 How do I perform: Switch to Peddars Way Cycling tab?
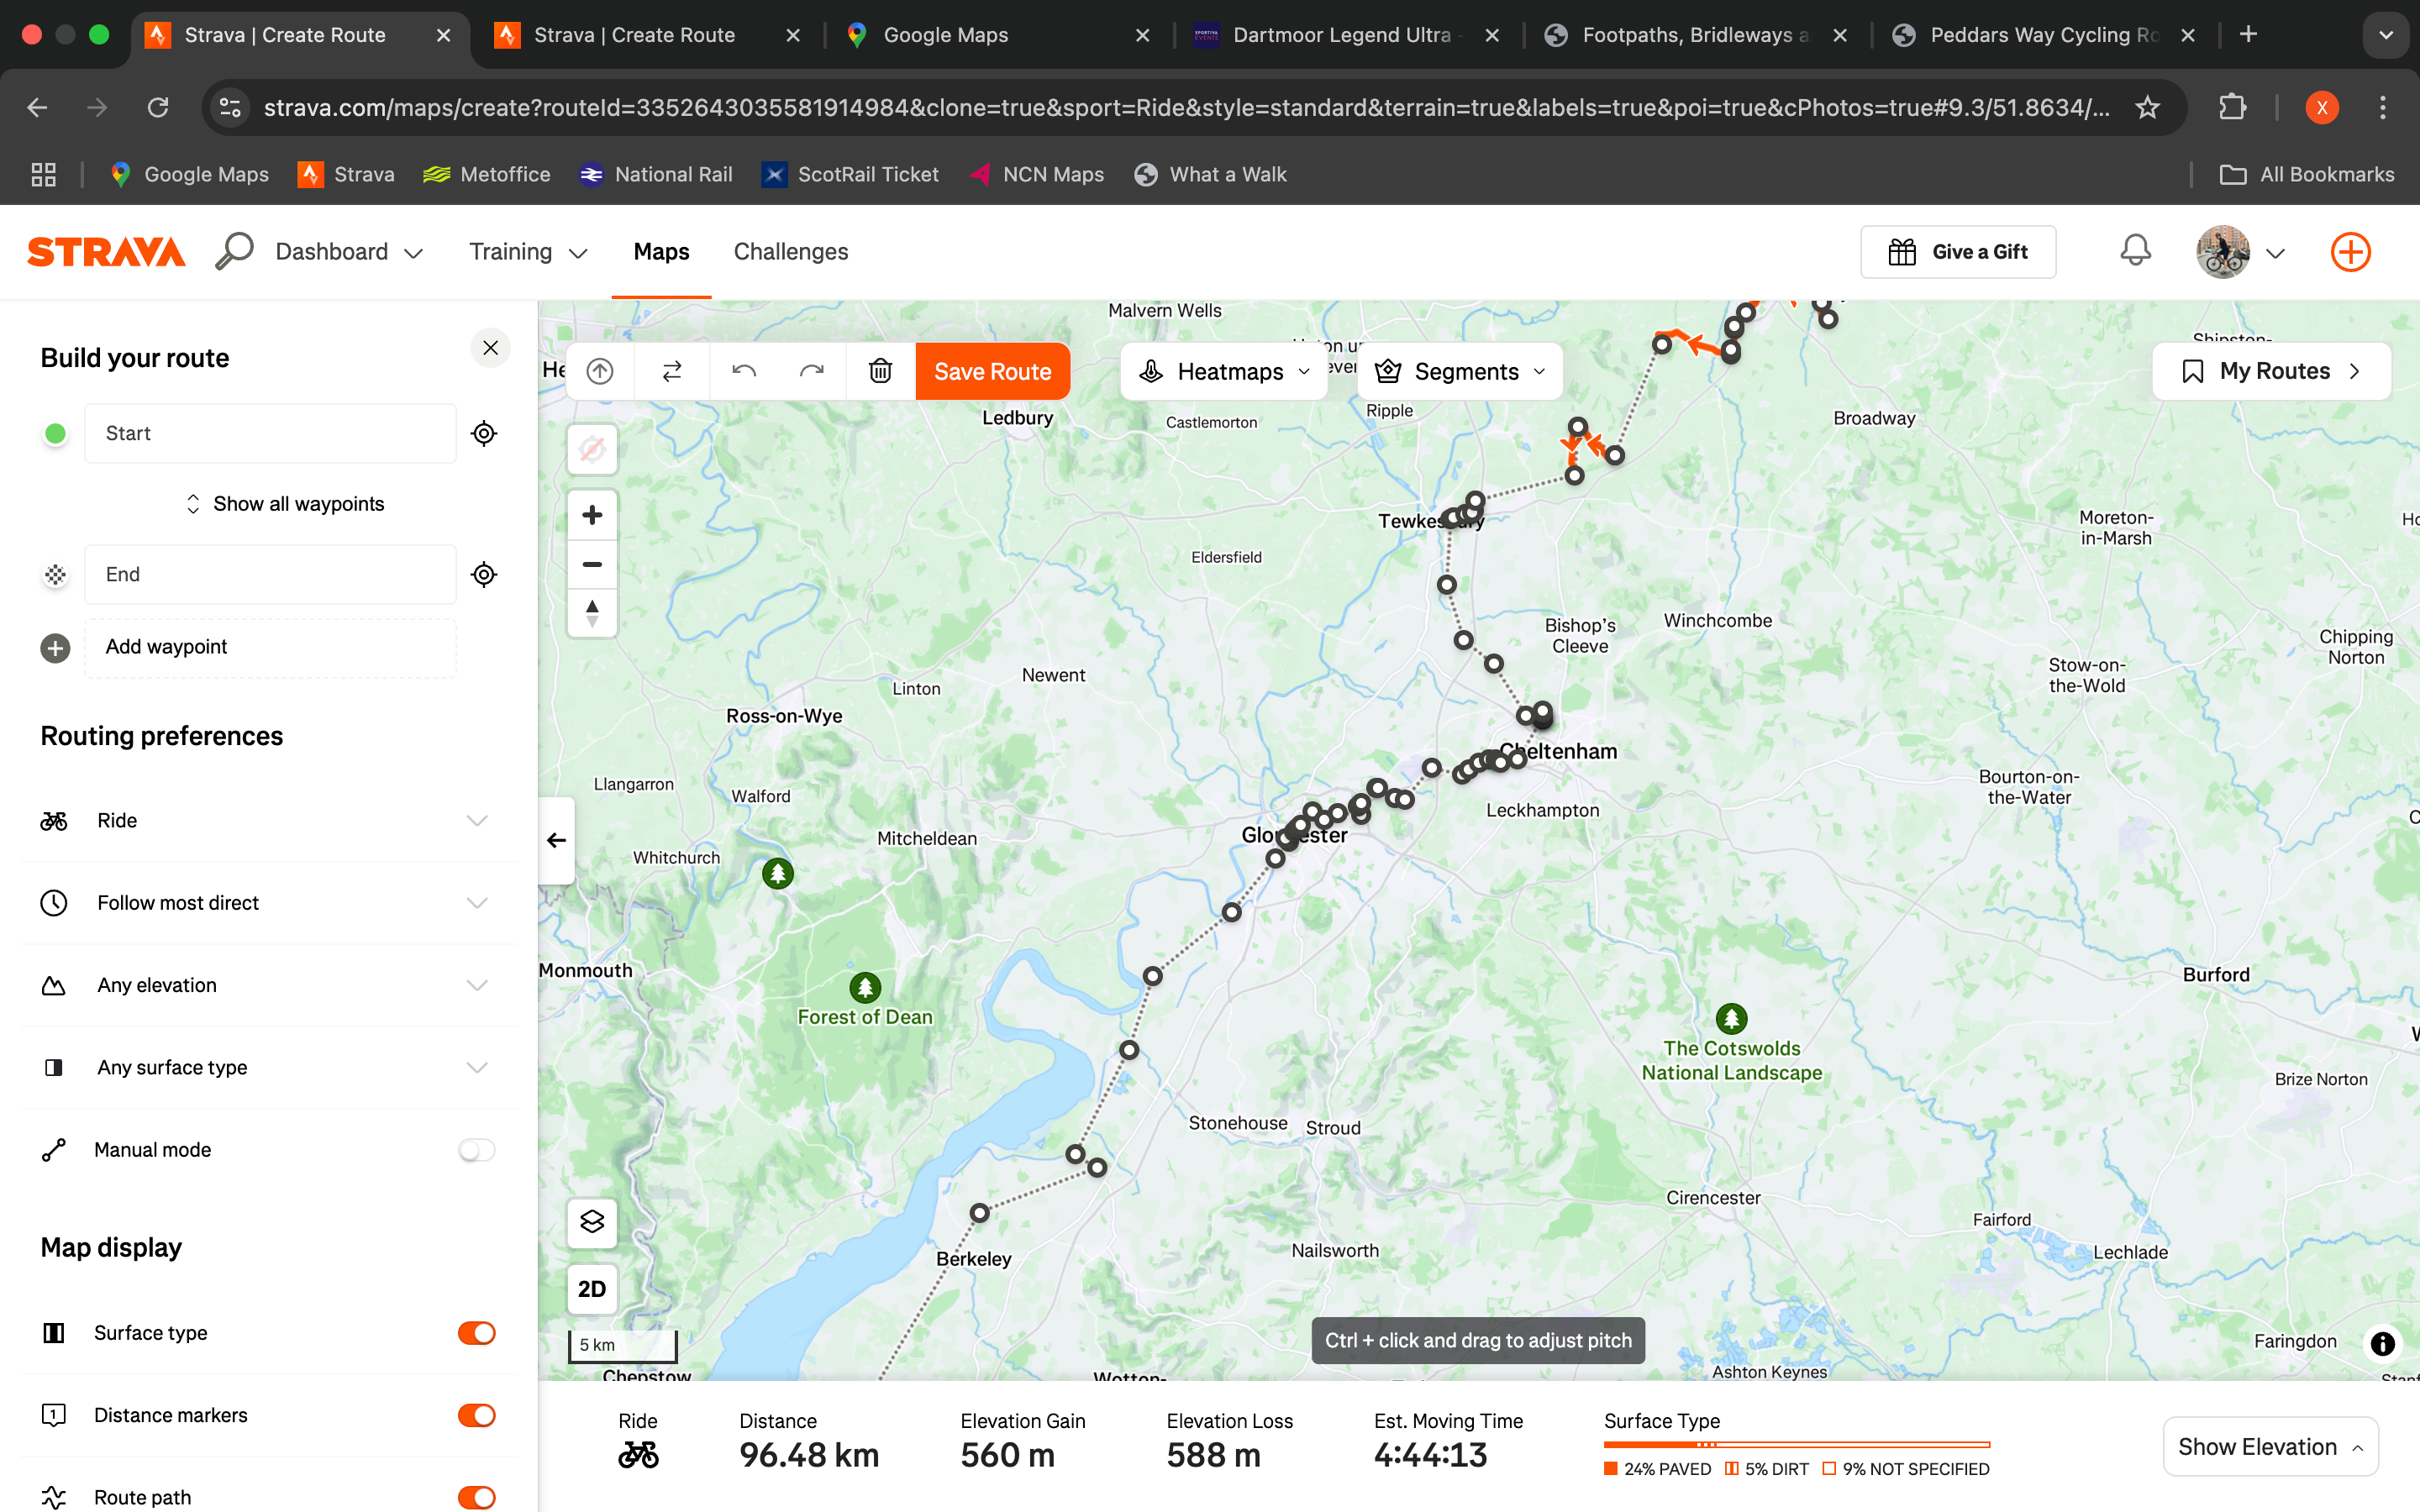point(2044,35)
